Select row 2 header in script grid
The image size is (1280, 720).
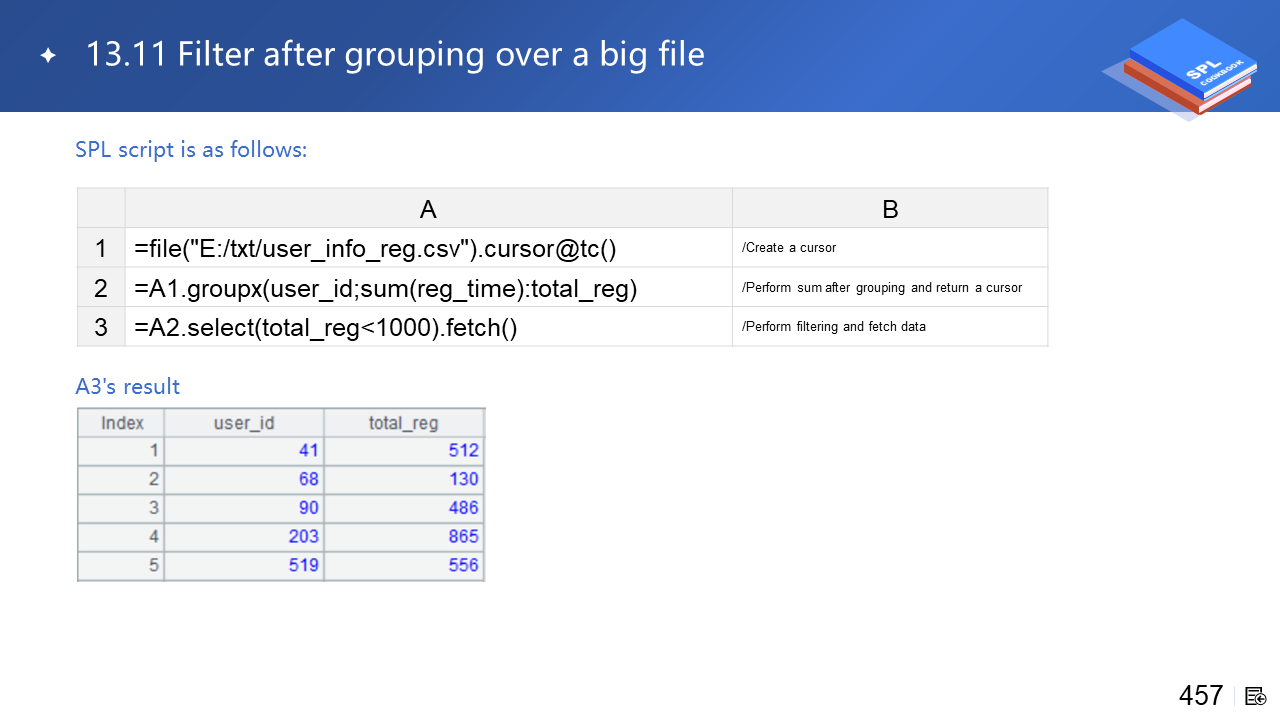click(x=101, y=288)
